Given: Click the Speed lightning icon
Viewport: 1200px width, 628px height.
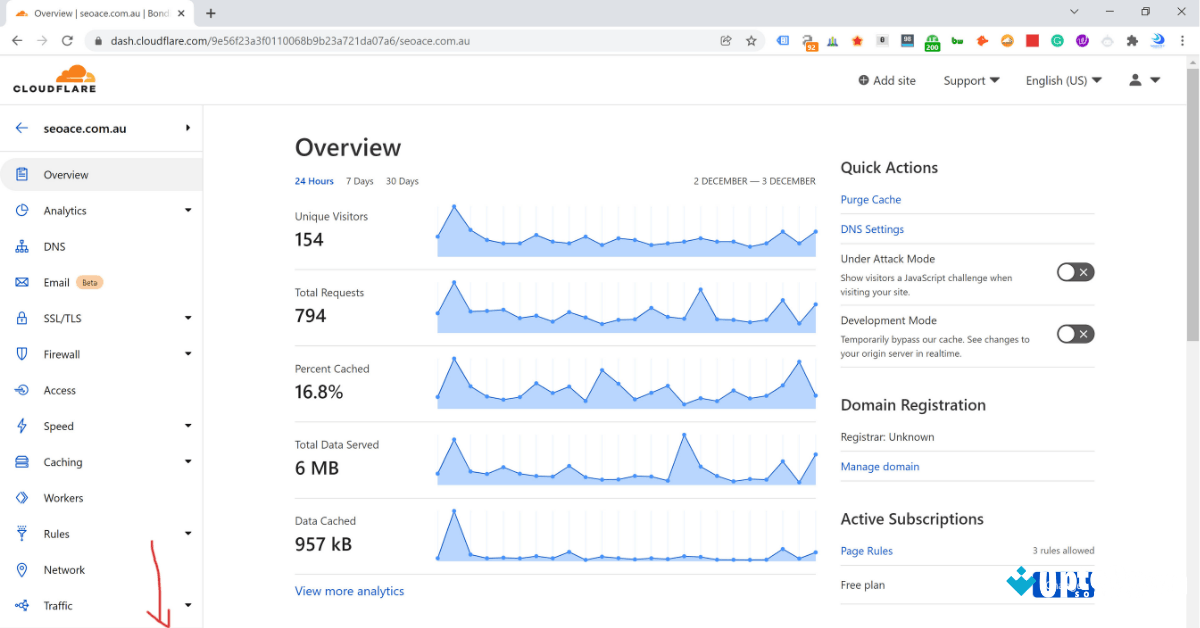Looking at the screenshot, I should 22,425.
